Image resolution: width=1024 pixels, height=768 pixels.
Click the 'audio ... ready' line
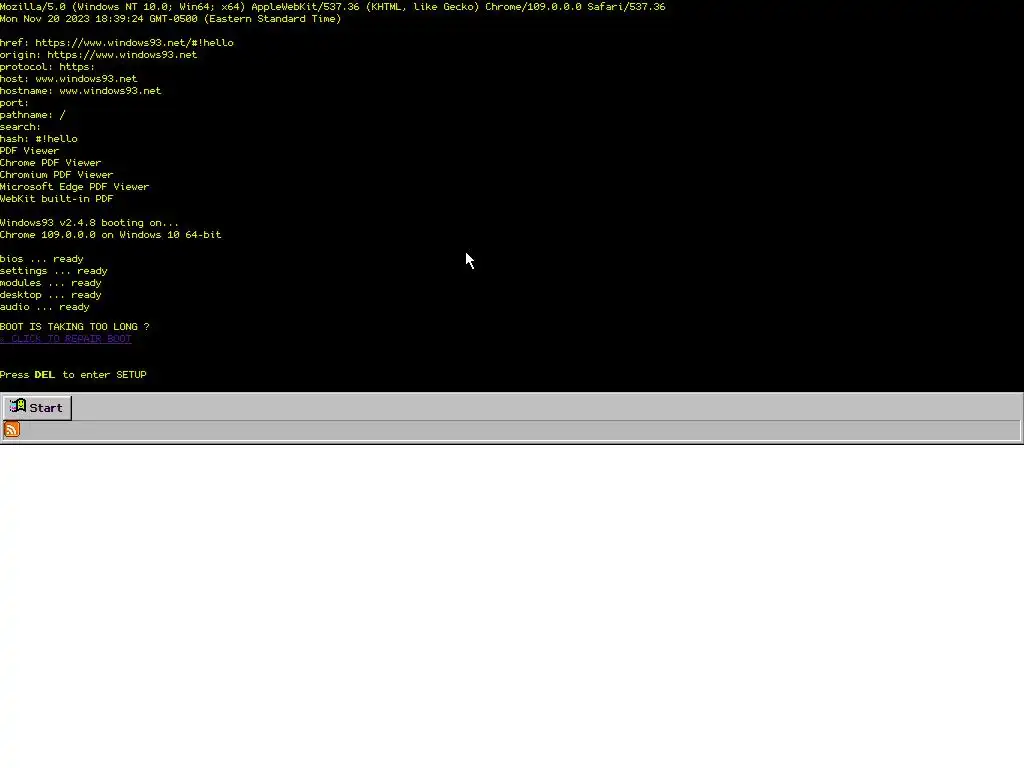pos(44,307)
